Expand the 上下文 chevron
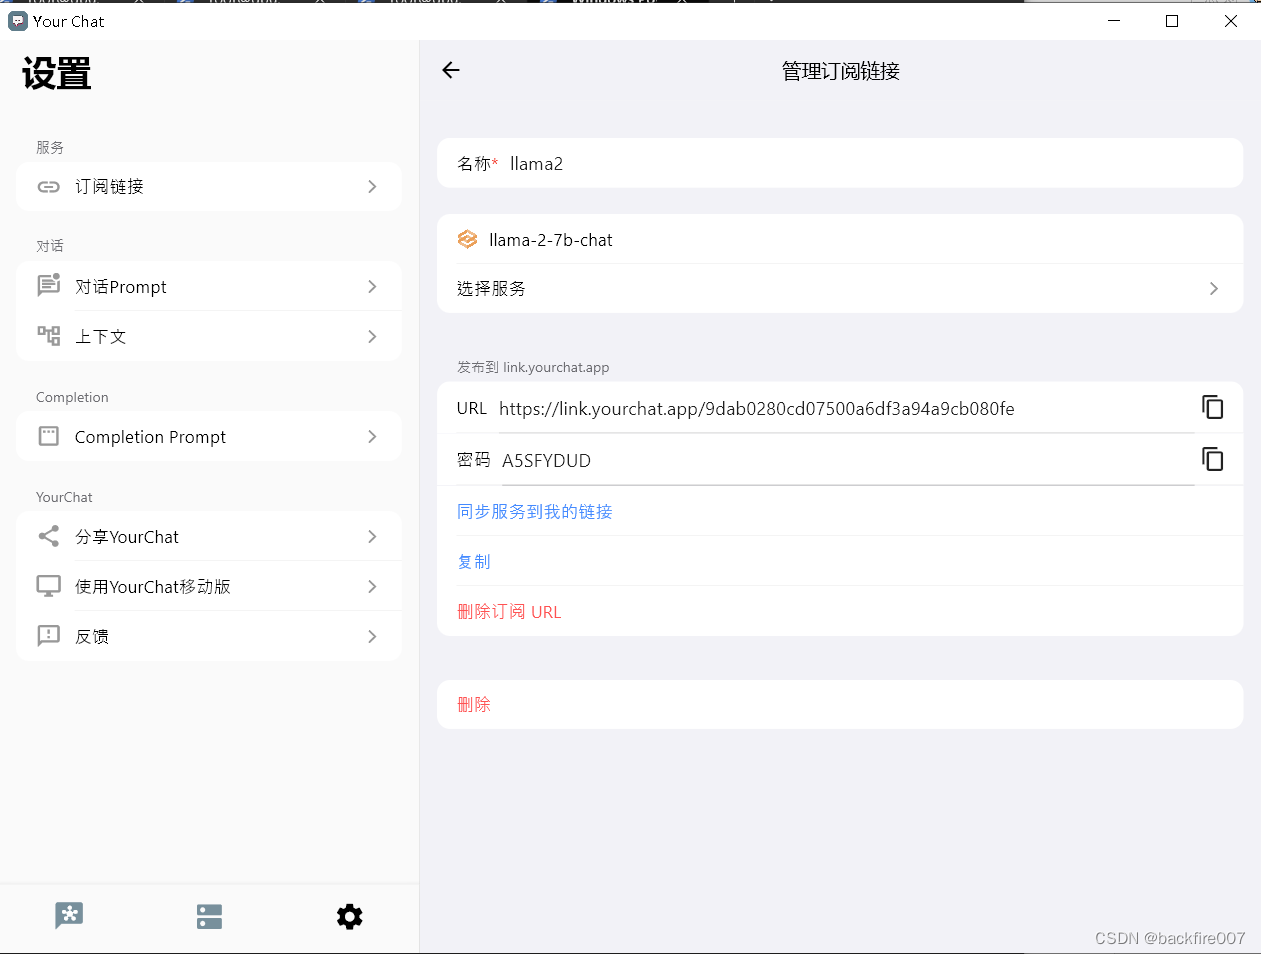The height and width of the screenshot is (954, 1261). [x=372, y=336]
